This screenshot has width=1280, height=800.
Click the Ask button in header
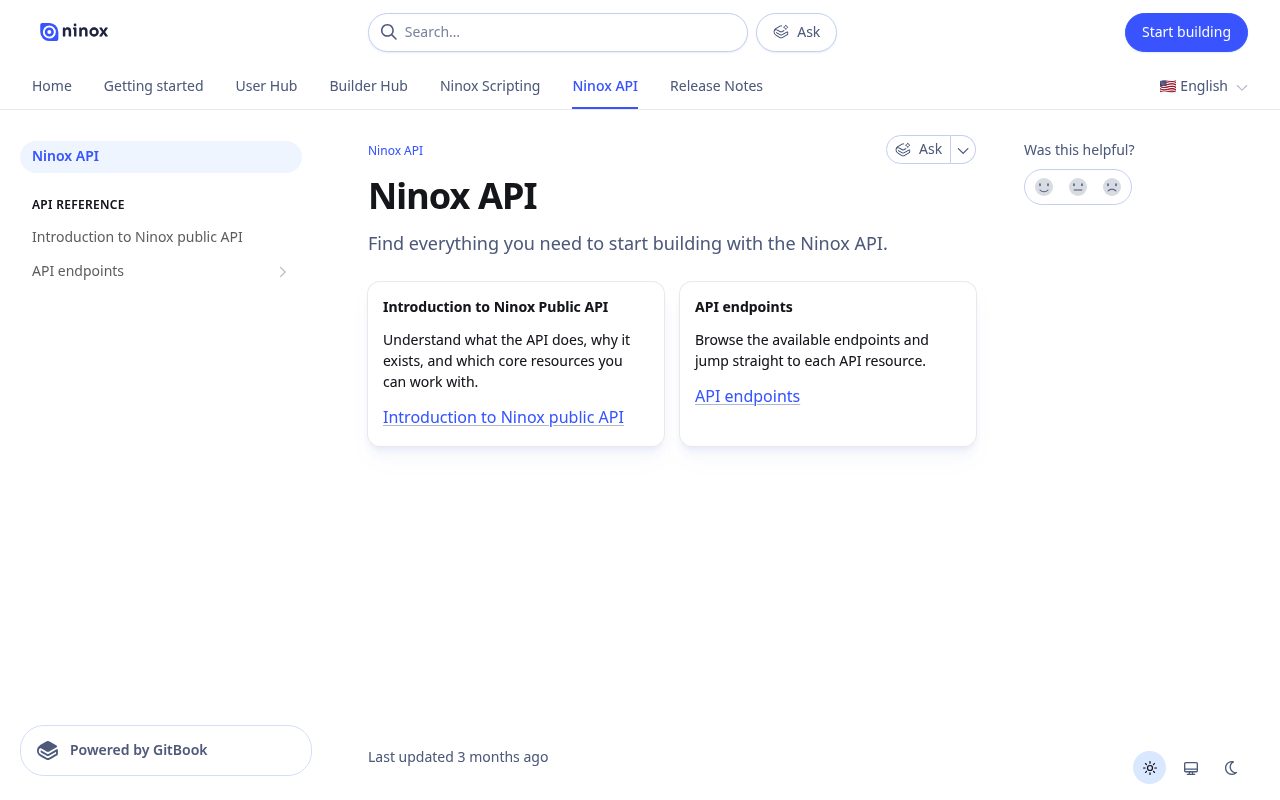[796, 32]
